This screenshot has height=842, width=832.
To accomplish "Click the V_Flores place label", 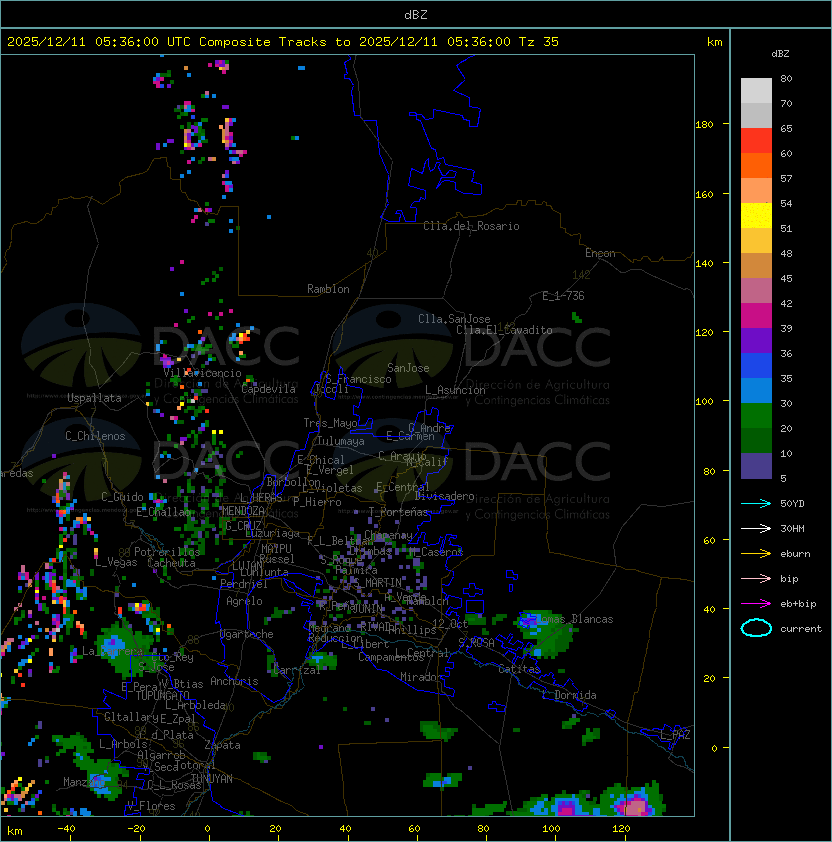I will [151, 806].
